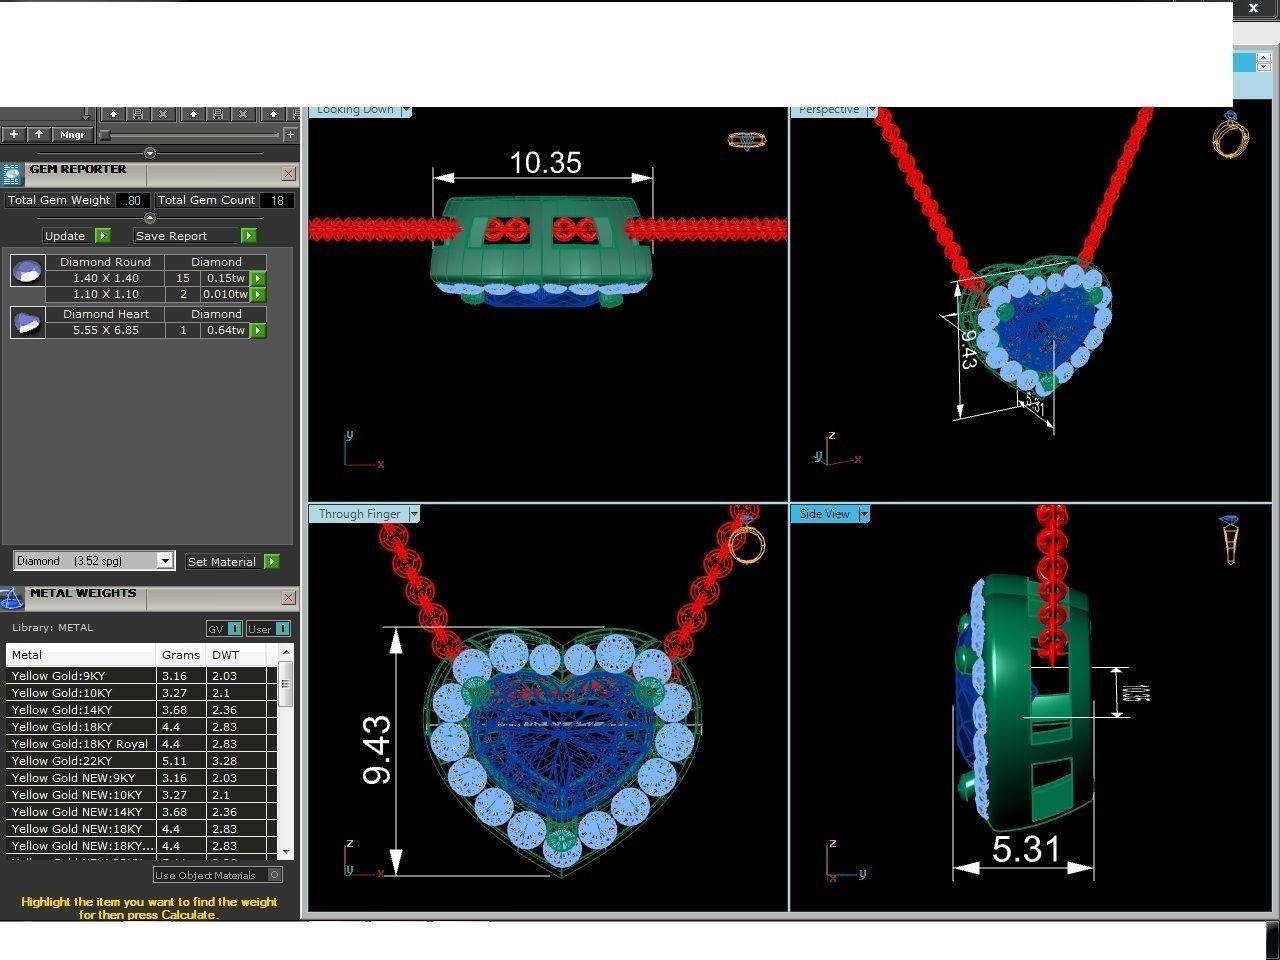Open the Perspective viewport dropdown arrow
This screenshot has height=960, width=1280.
click(871, 110)
